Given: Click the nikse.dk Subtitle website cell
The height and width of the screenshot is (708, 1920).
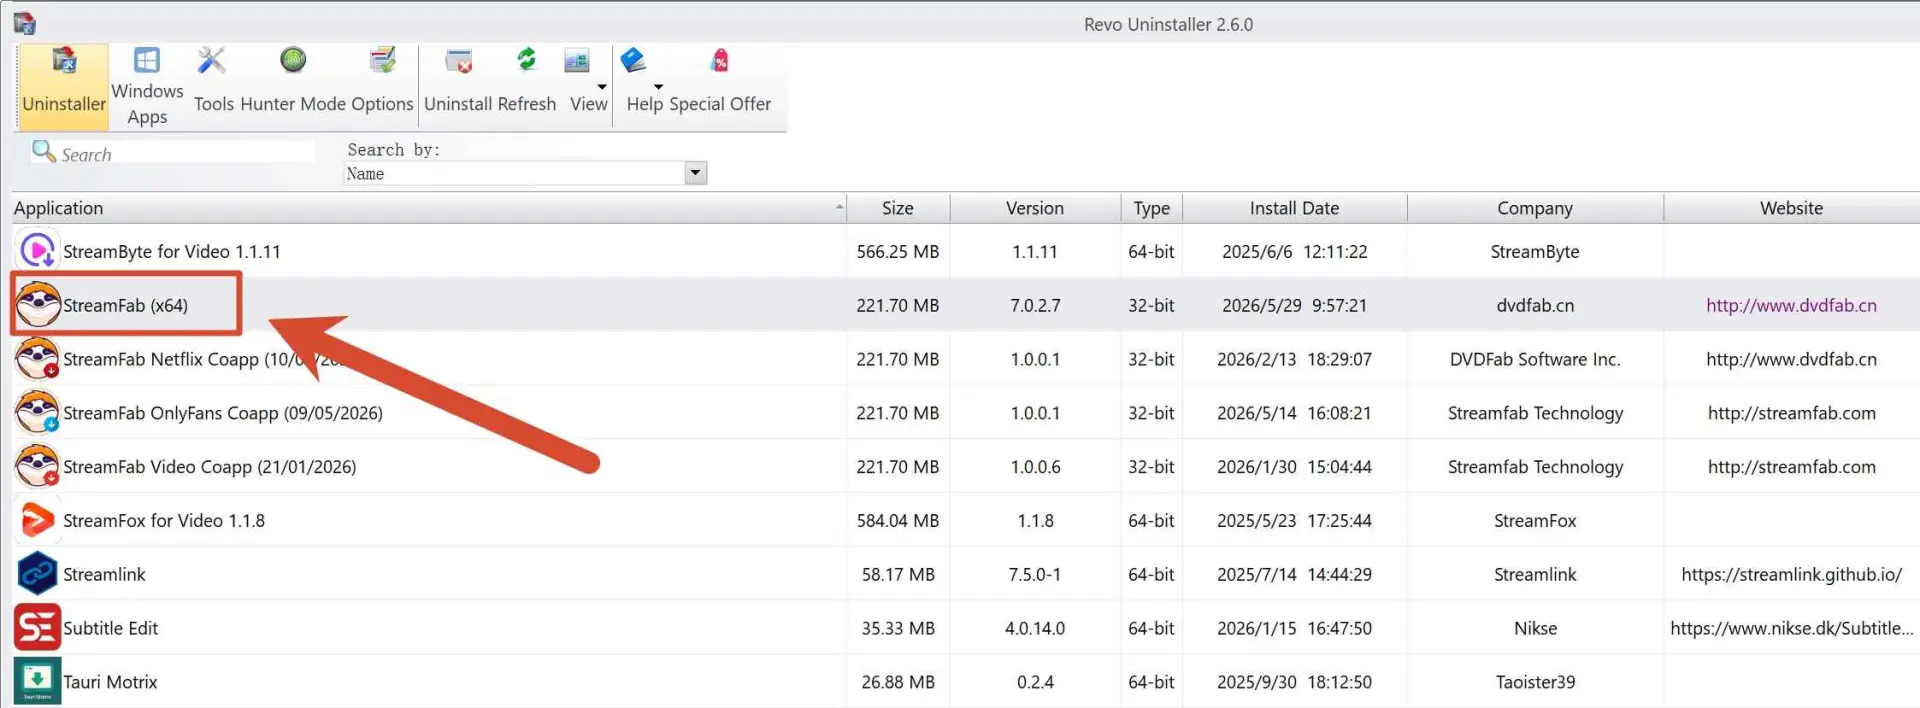Looking at the screenshot, I should [1791, 628].
